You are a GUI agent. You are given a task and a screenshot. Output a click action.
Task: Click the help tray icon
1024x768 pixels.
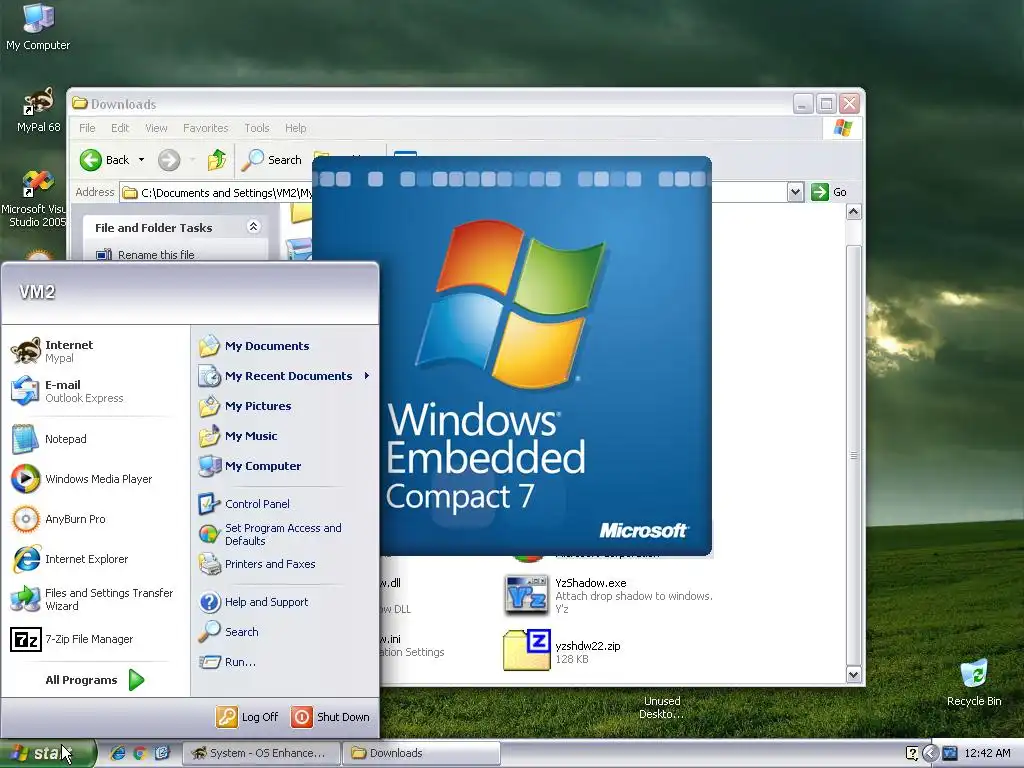pyautogui.click(x=912, y=753)
